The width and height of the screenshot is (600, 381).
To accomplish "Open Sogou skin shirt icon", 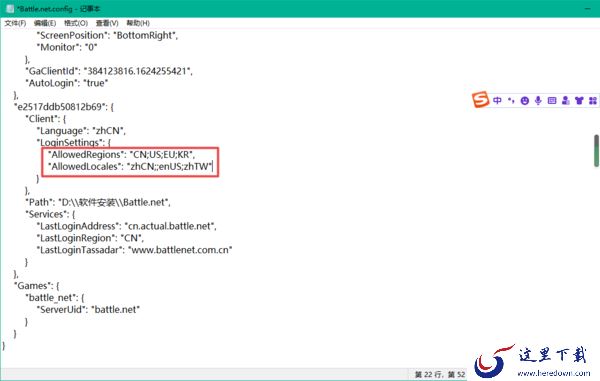I will tap(579, 101).
